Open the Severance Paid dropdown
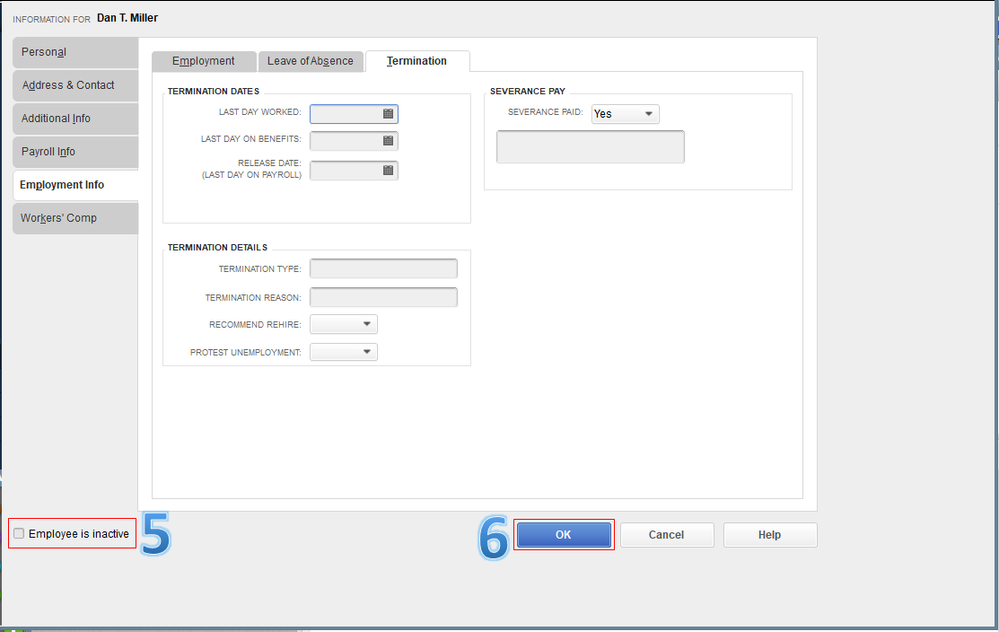This screenshot has height=632, width=999. pyautogui.click(x=625, y=114)
